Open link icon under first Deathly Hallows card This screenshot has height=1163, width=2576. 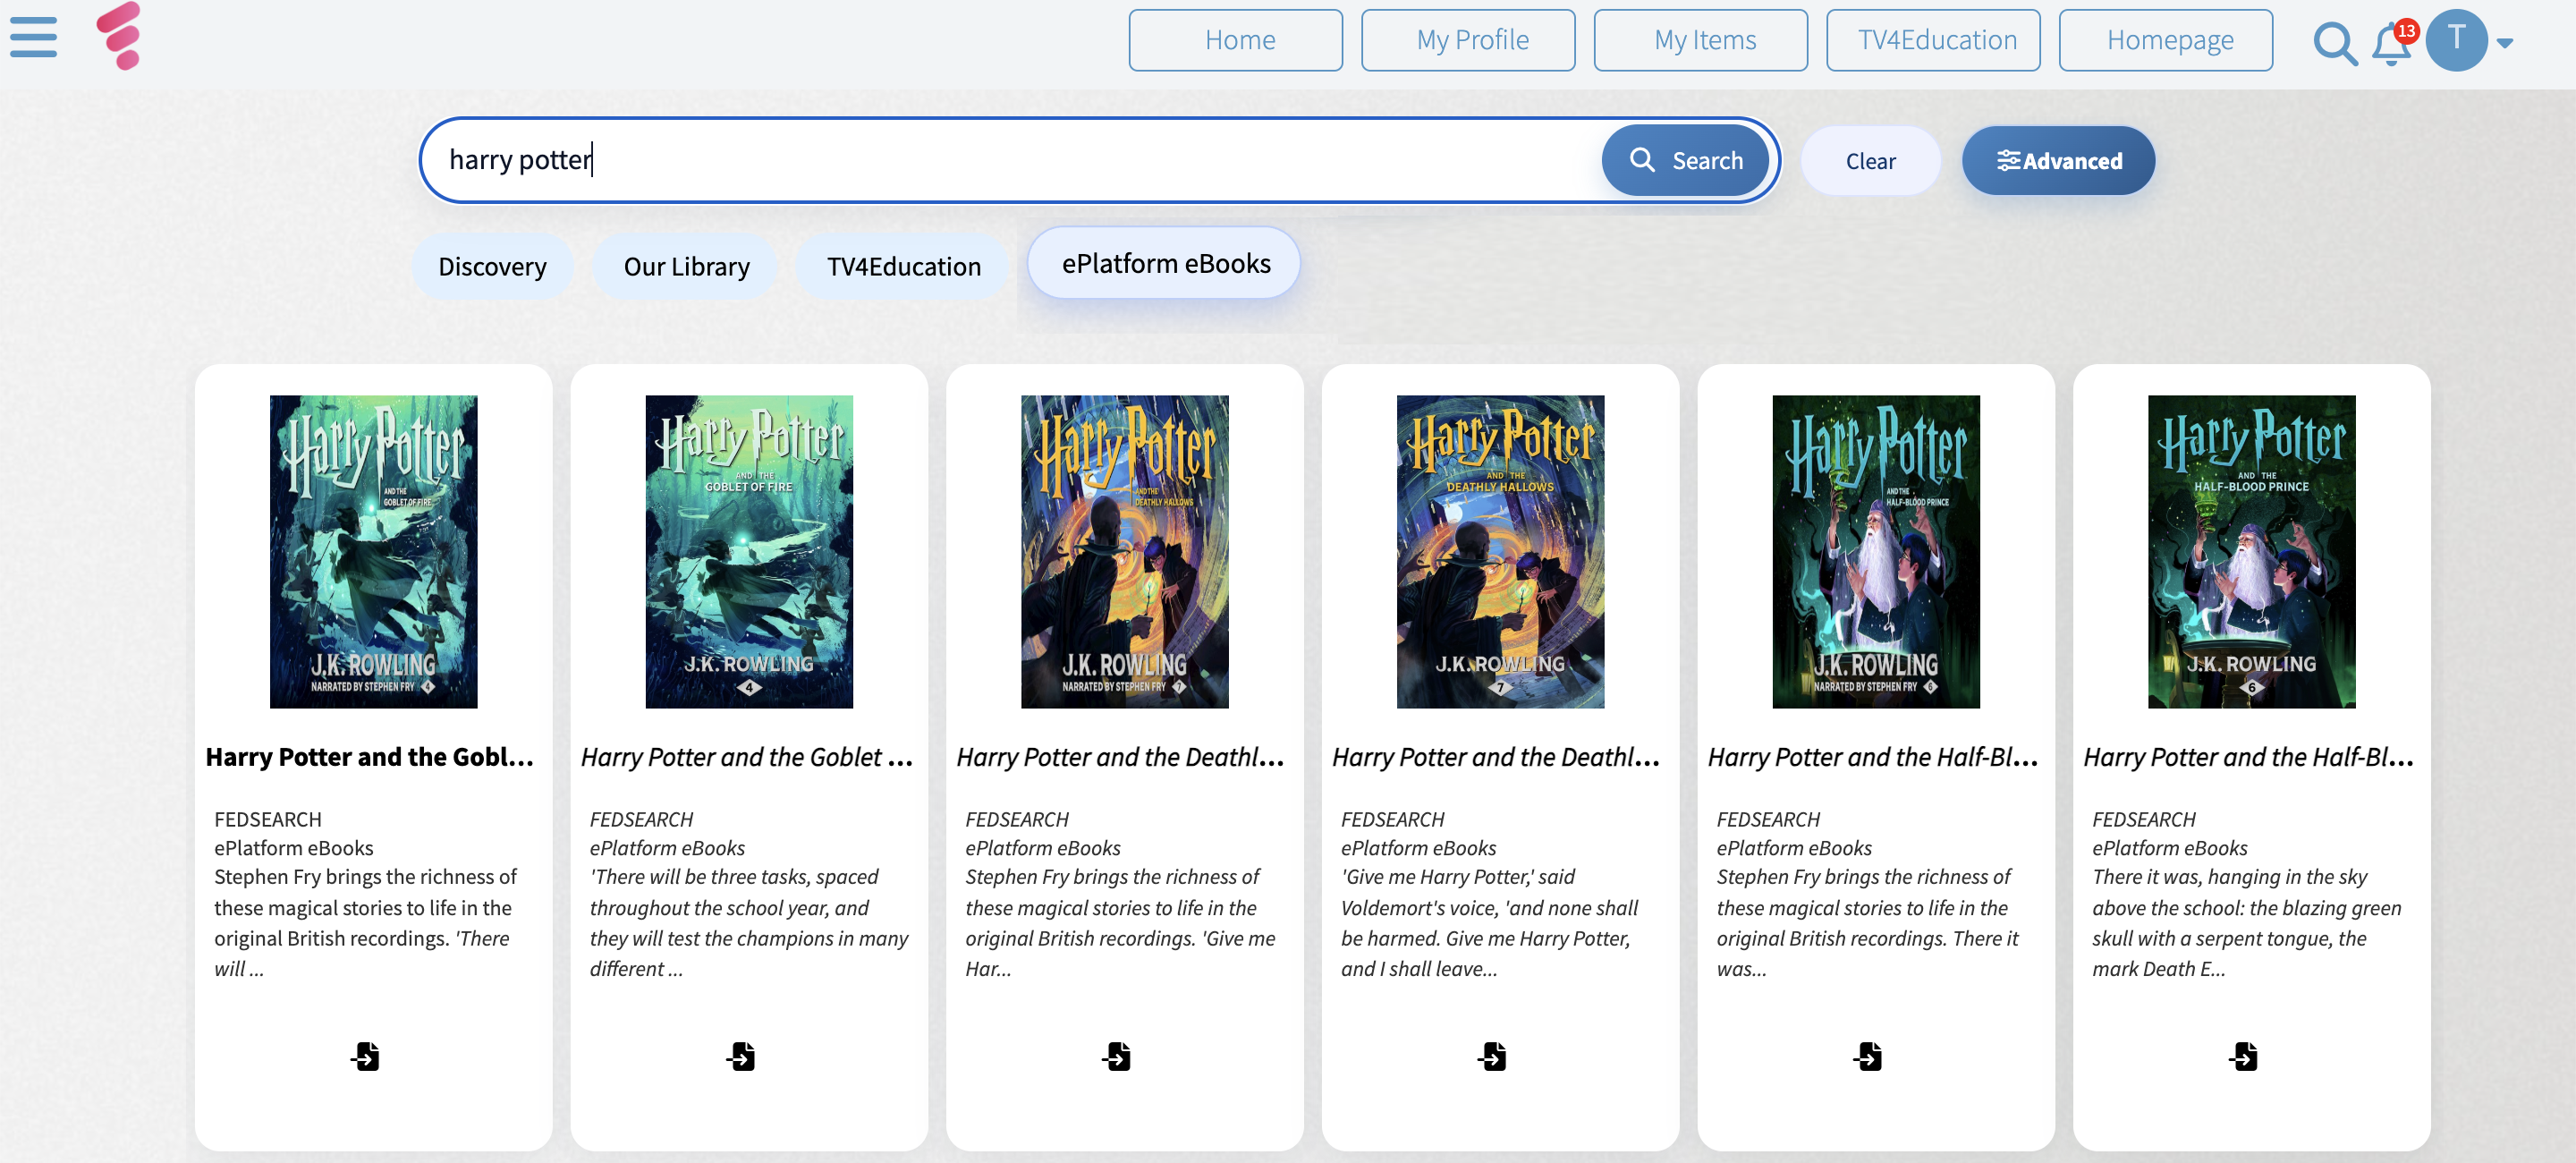point(1116,1056)
